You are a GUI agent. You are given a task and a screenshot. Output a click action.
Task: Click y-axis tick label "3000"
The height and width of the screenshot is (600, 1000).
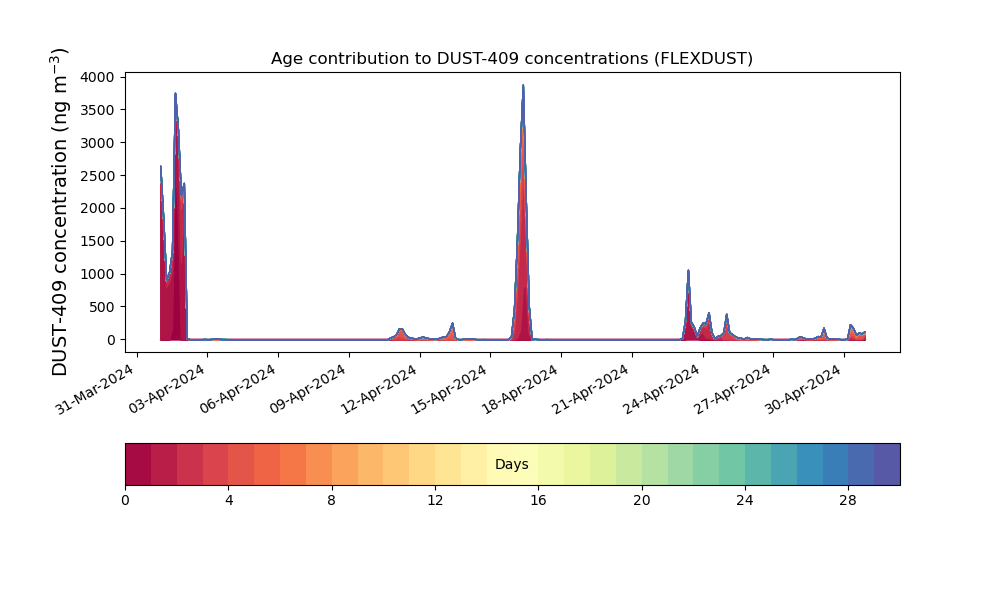pyautogui.click(x=98, y=143)
